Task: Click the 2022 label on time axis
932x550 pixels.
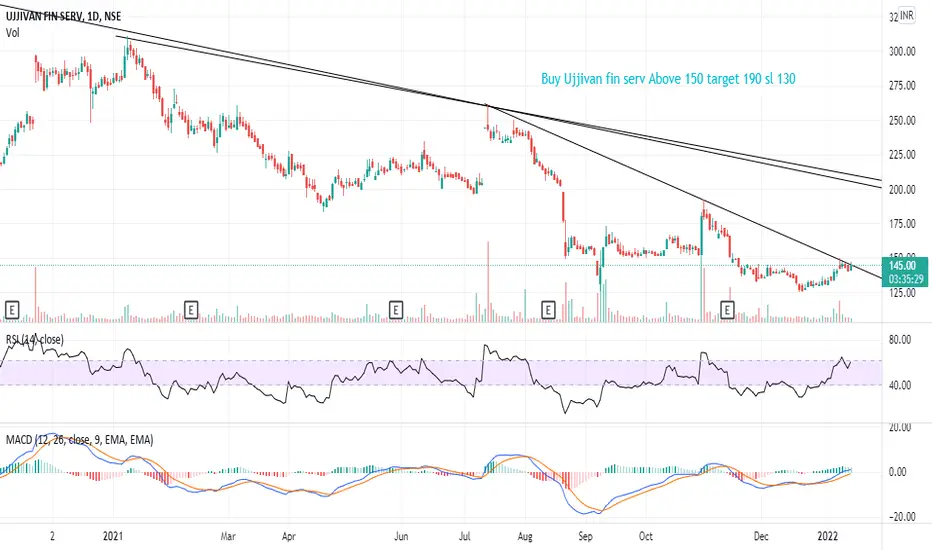Action: pos(827,536)
